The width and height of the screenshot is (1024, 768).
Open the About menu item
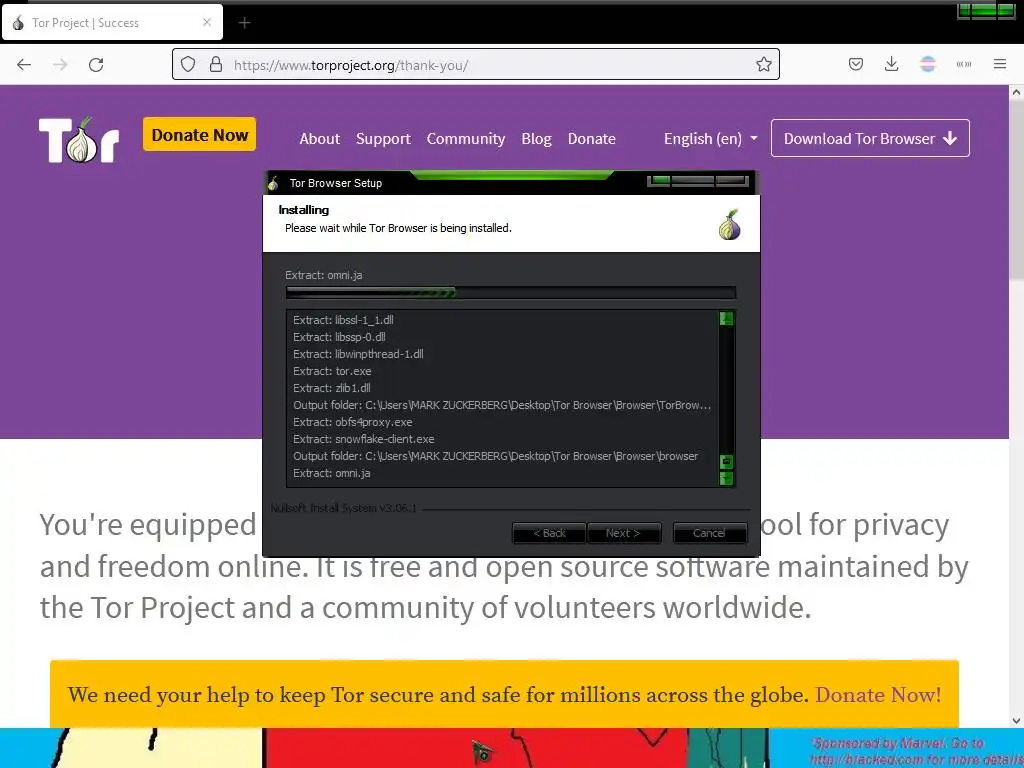click(319, 138)
